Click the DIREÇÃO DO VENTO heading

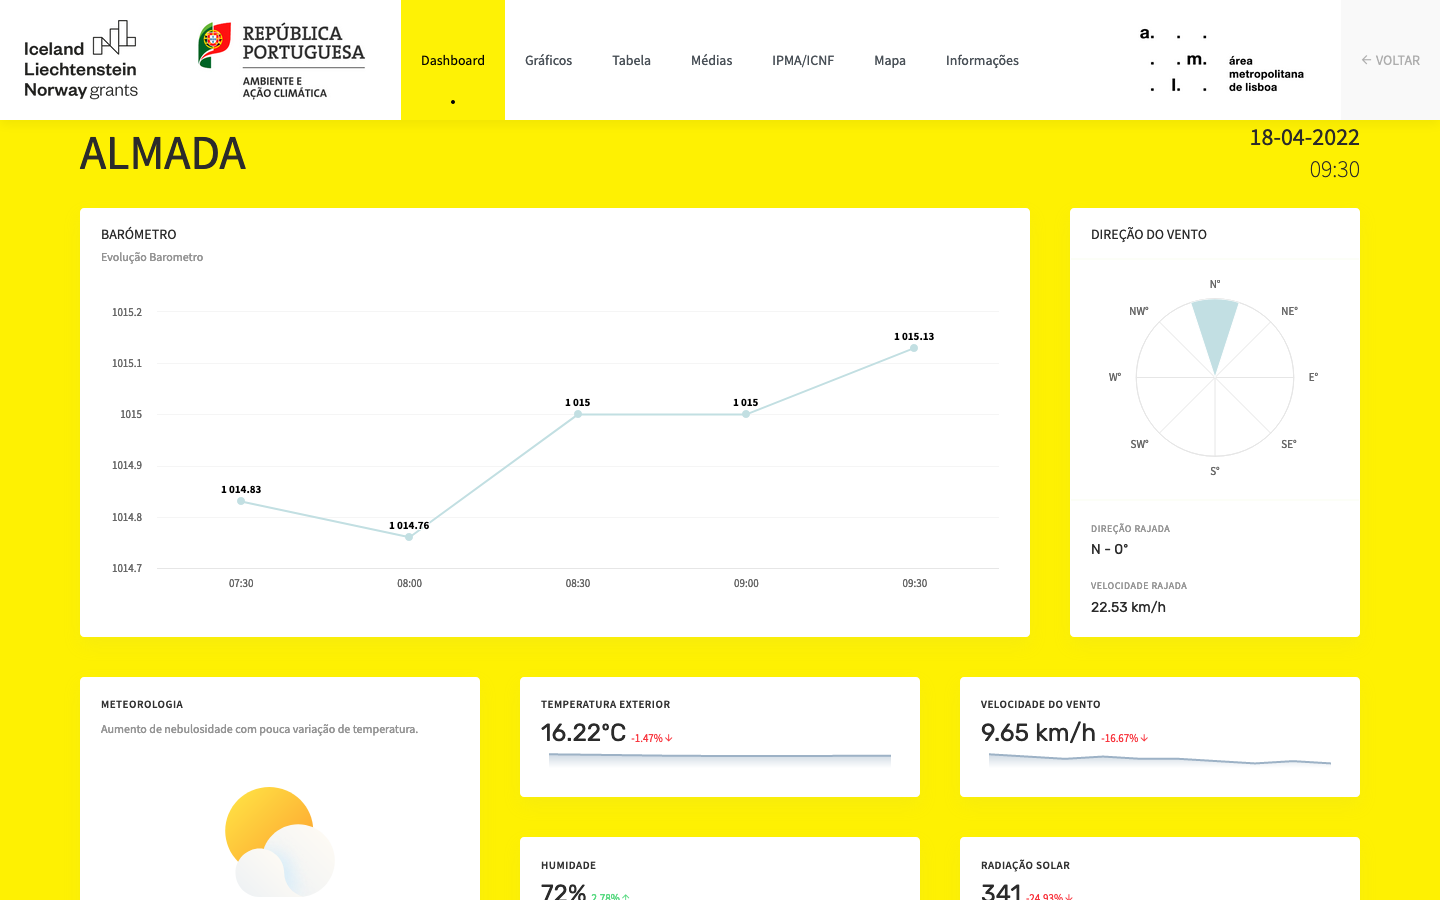coord(1149,234)
